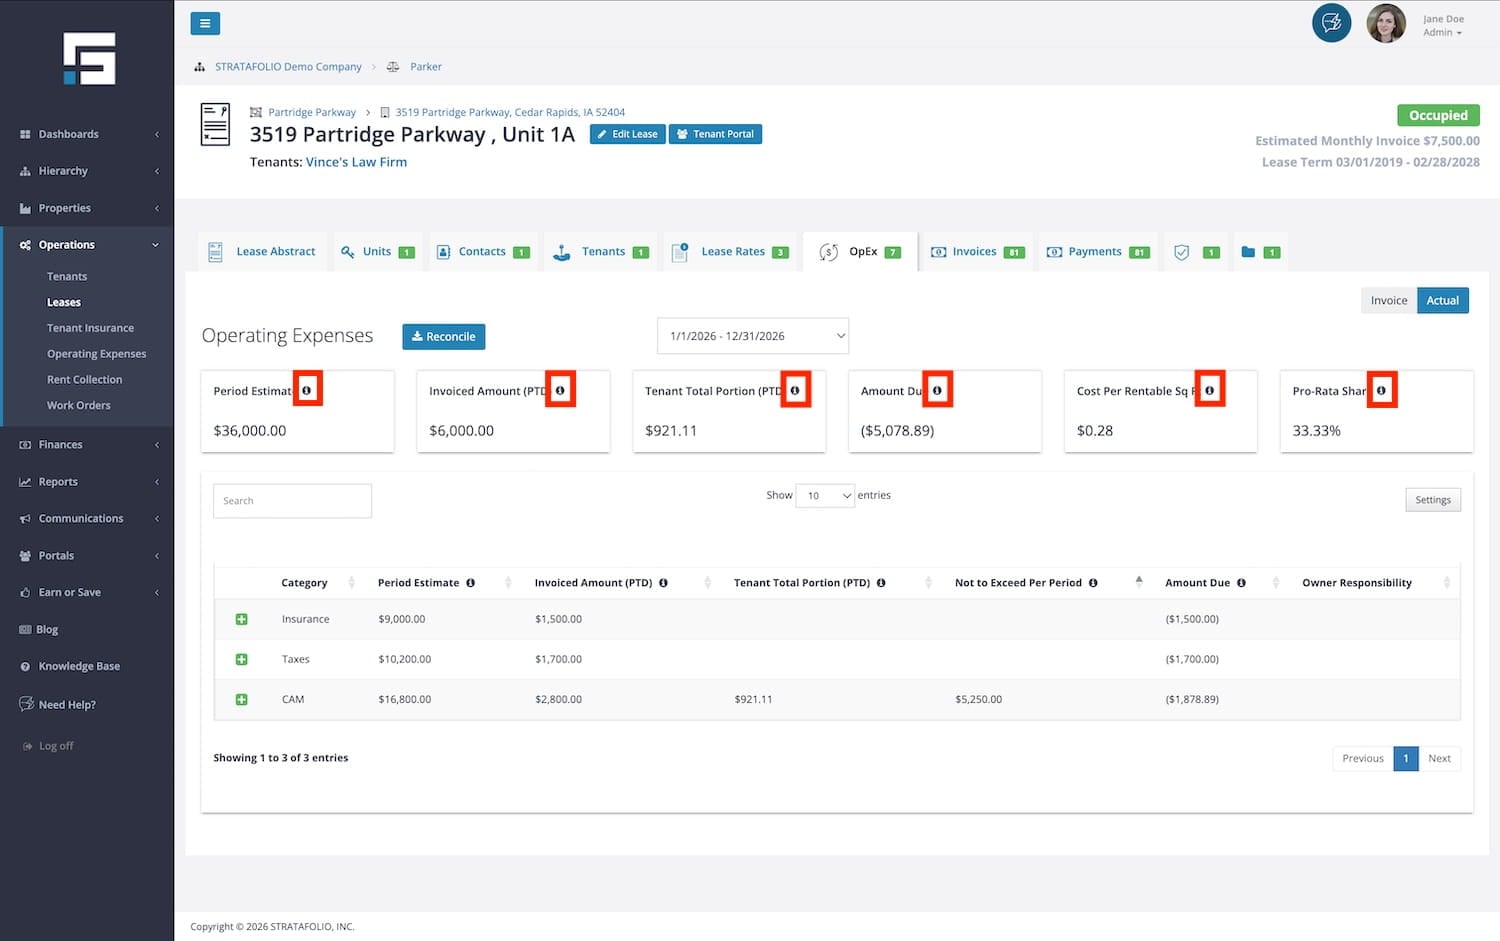Image resolution: width=1500 pixels, height=941 pixels.
Task: Click info icon beside Period Estimate card
Action: click(x=307, y=390)
